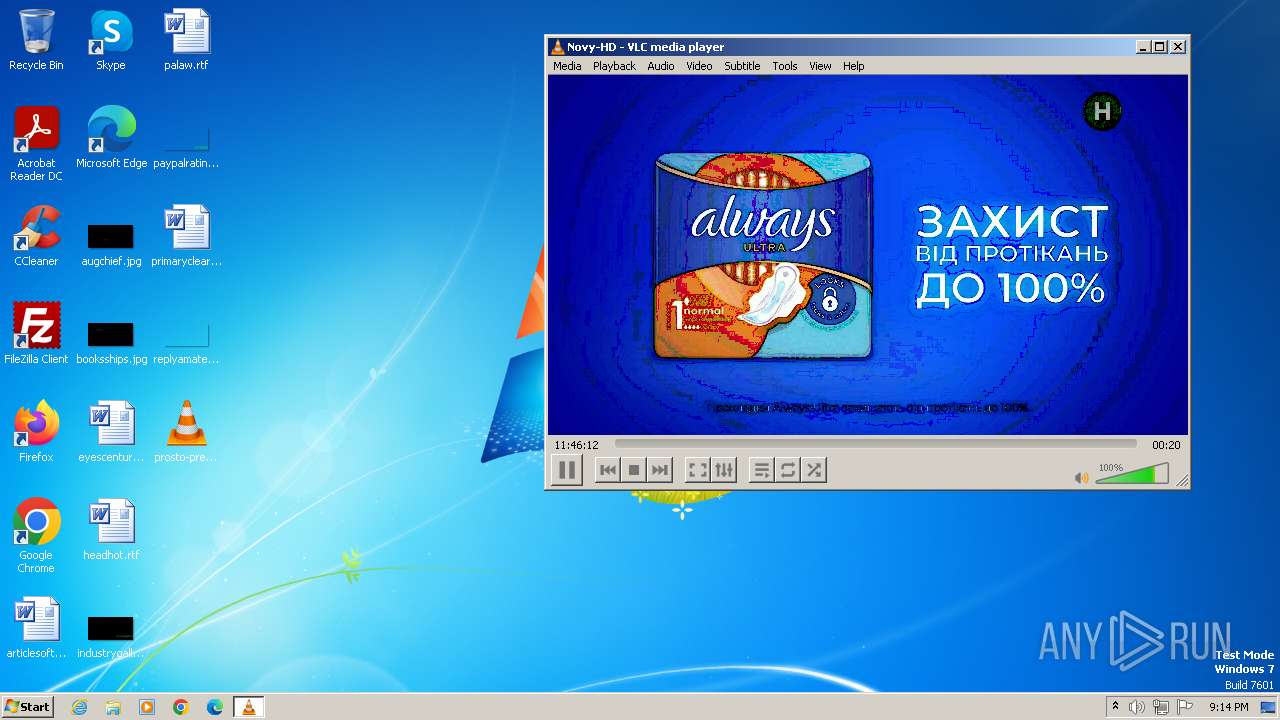
Task: Close the VLC media player window
Action: coord(1178,47)
